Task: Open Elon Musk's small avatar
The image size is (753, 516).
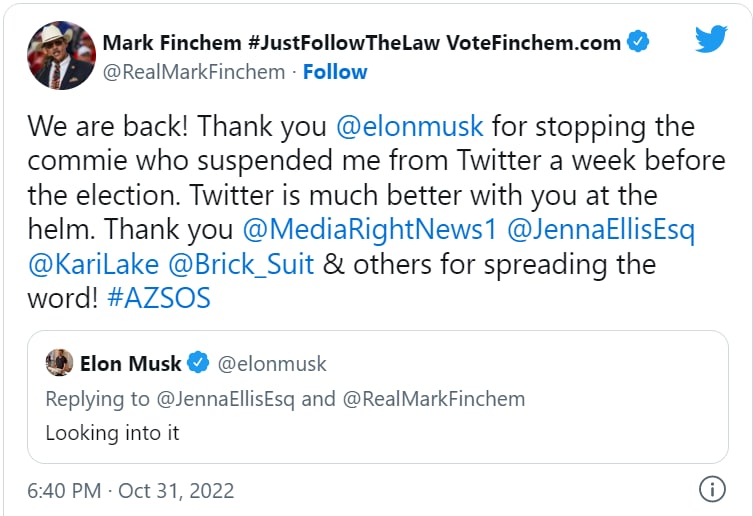Action: click(60, 363)
